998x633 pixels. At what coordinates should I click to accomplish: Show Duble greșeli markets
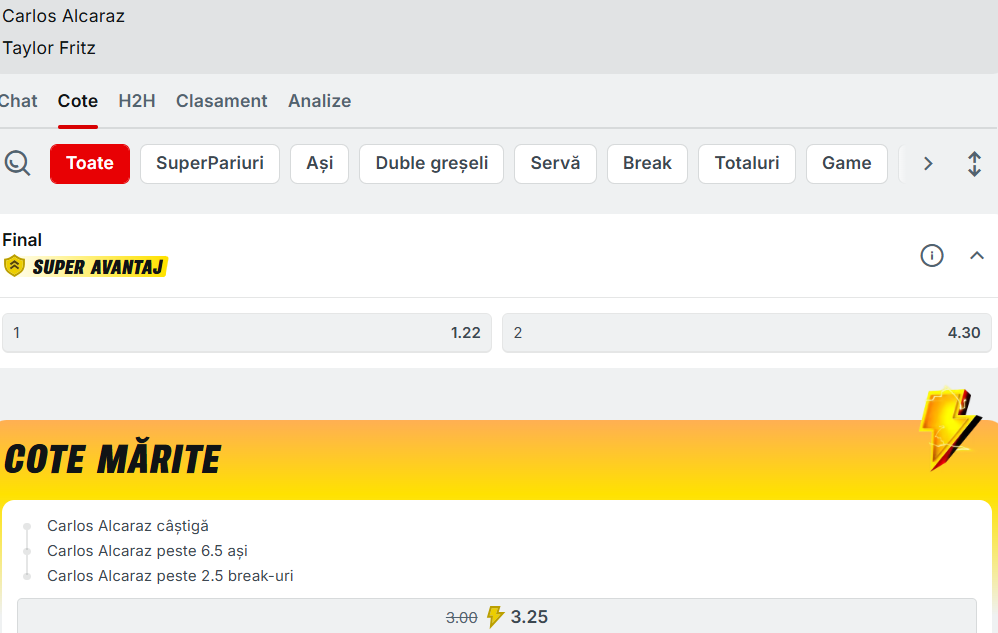click(x=431, y=164)
